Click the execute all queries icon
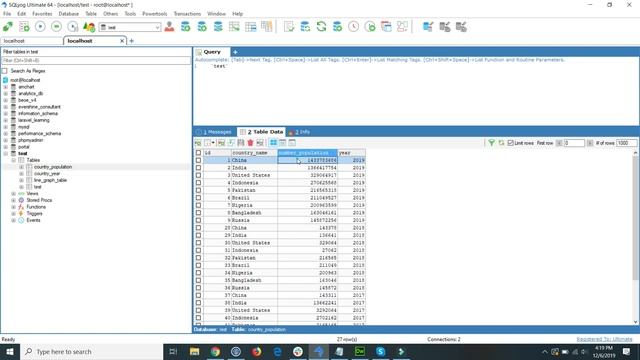Image resolution: width=640 pixels, height=360 pixels. pyautogui.click(x=56, y=27)
